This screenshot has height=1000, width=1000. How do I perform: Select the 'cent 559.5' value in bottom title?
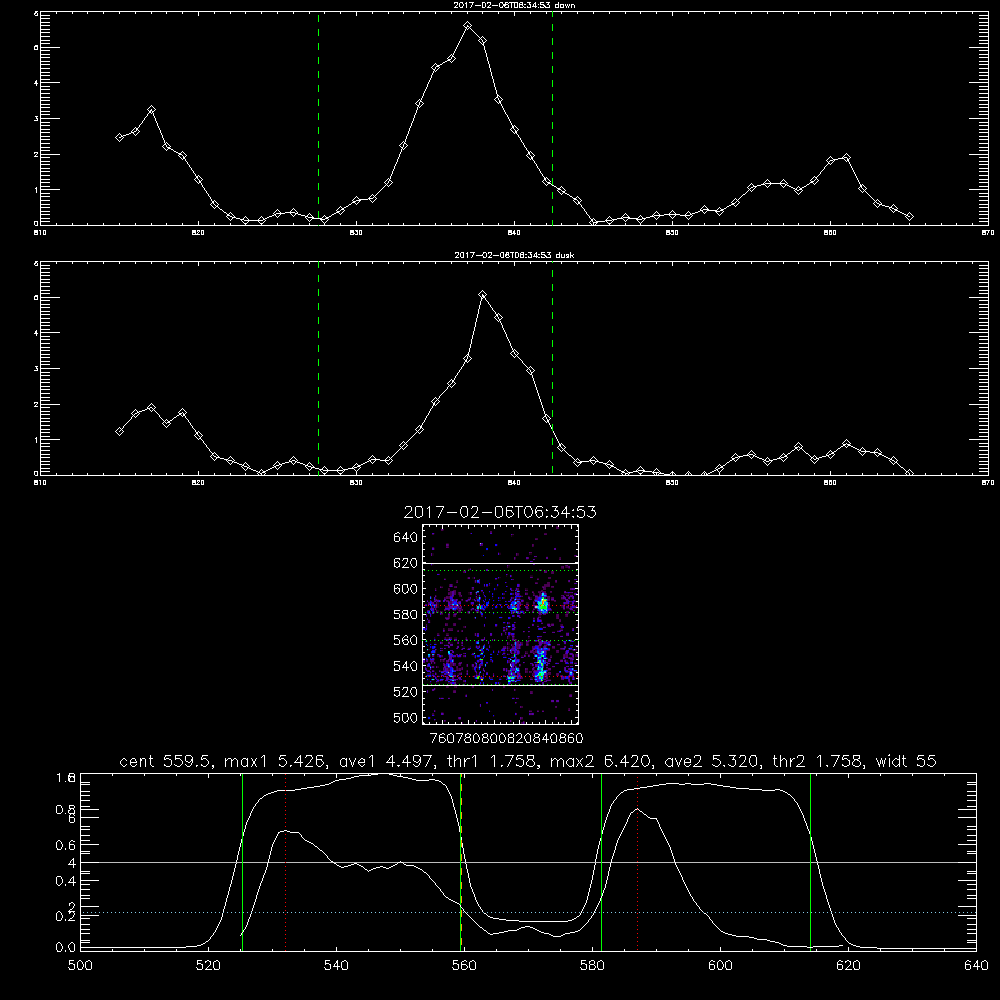pyautogui.click(x=165, y=761)
